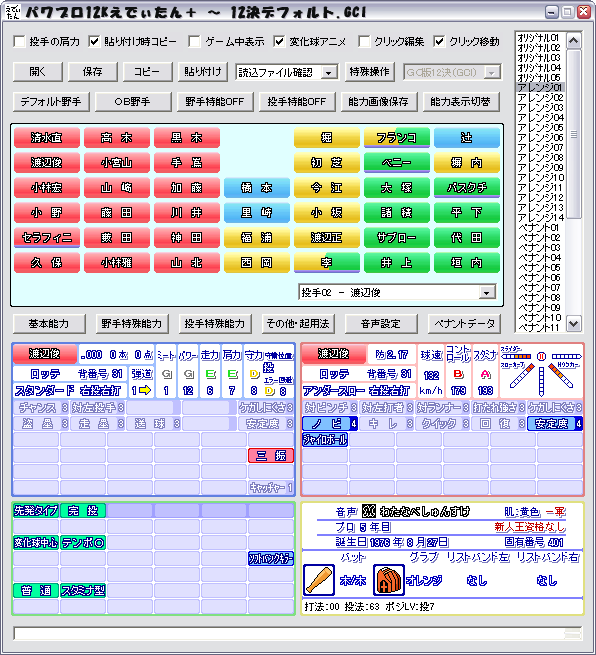This screenshot has height=655, width=596.
Task: Click 能力表示切替 button
Action: pyautogui.click(x=461, y=102)
